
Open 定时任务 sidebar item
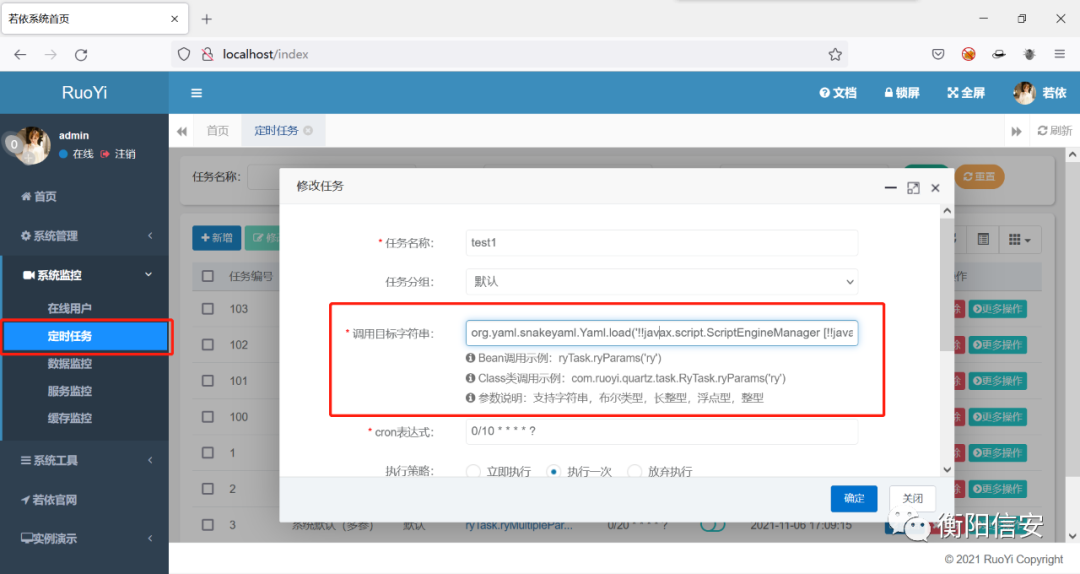click(x=86, y=336)
